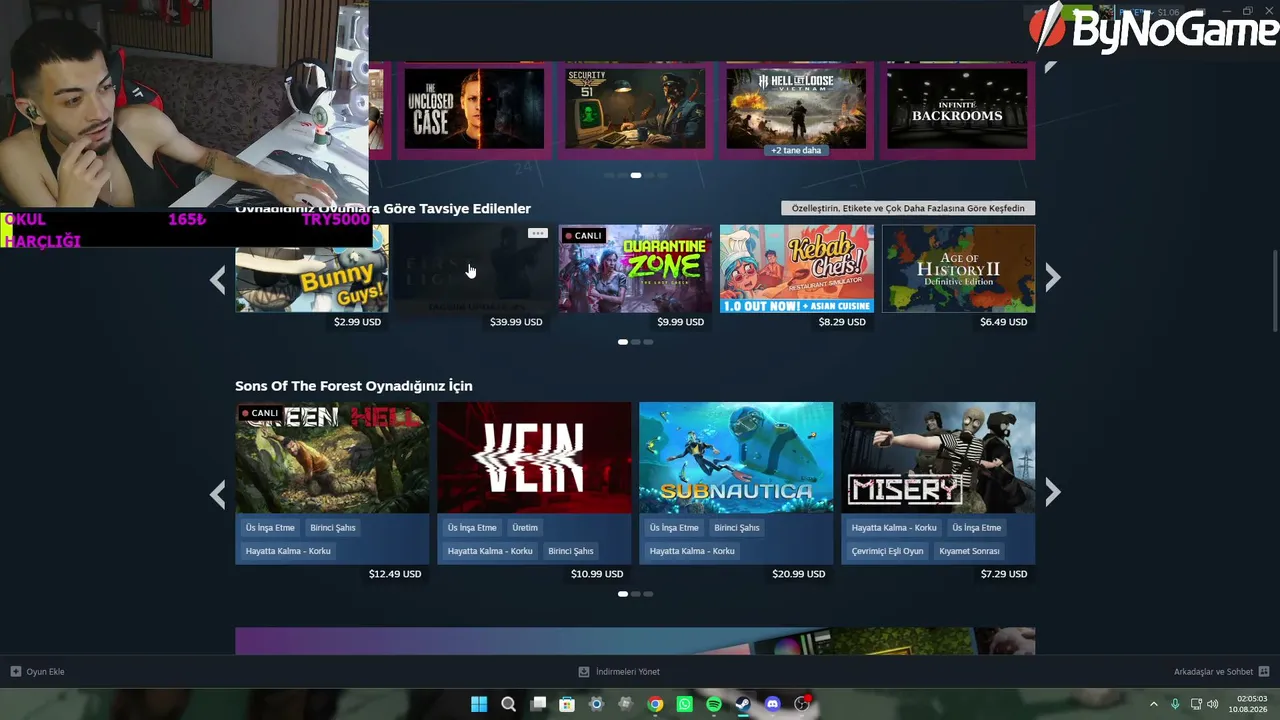This screenshot has height=720, width=1280.
Task: Click Üs İnşa Etme tag under Green Hell
Action: [x=270, y=528]
